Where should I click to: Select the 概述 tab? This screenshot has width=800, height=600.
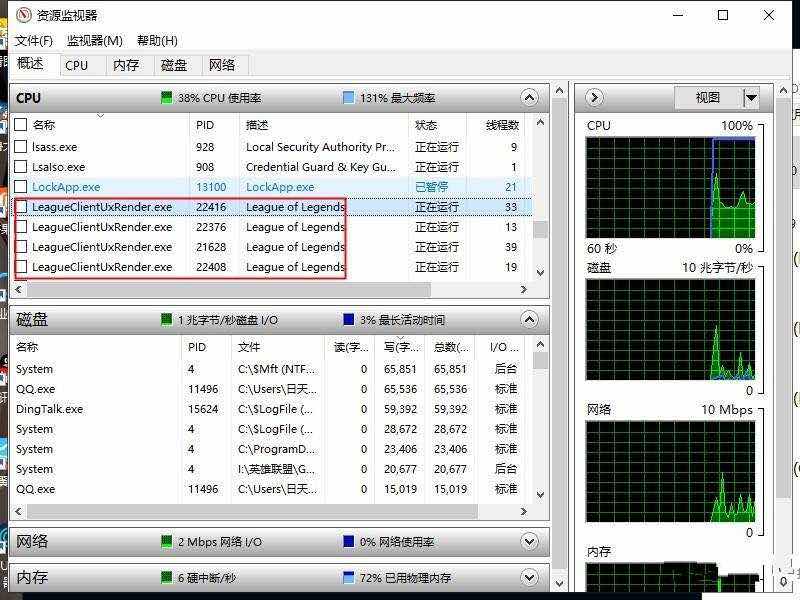31,64
